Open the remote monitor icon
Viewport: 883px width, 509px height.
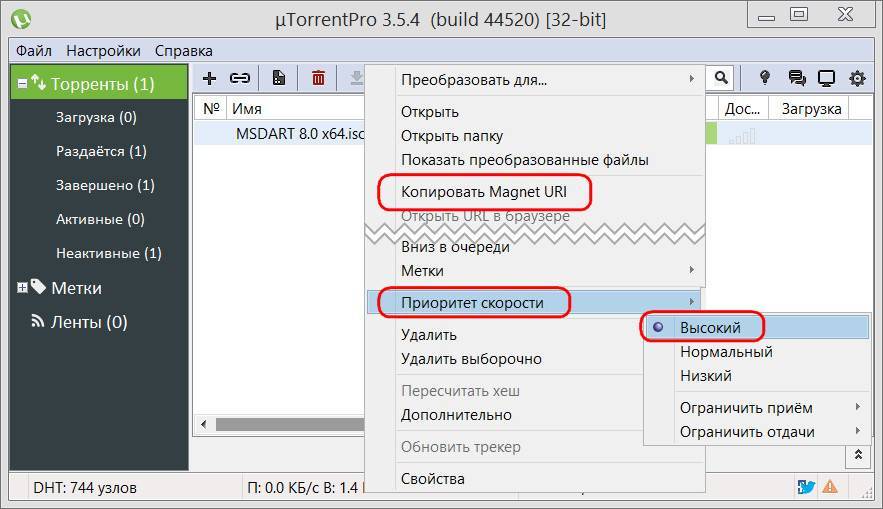tap(826, 78)
